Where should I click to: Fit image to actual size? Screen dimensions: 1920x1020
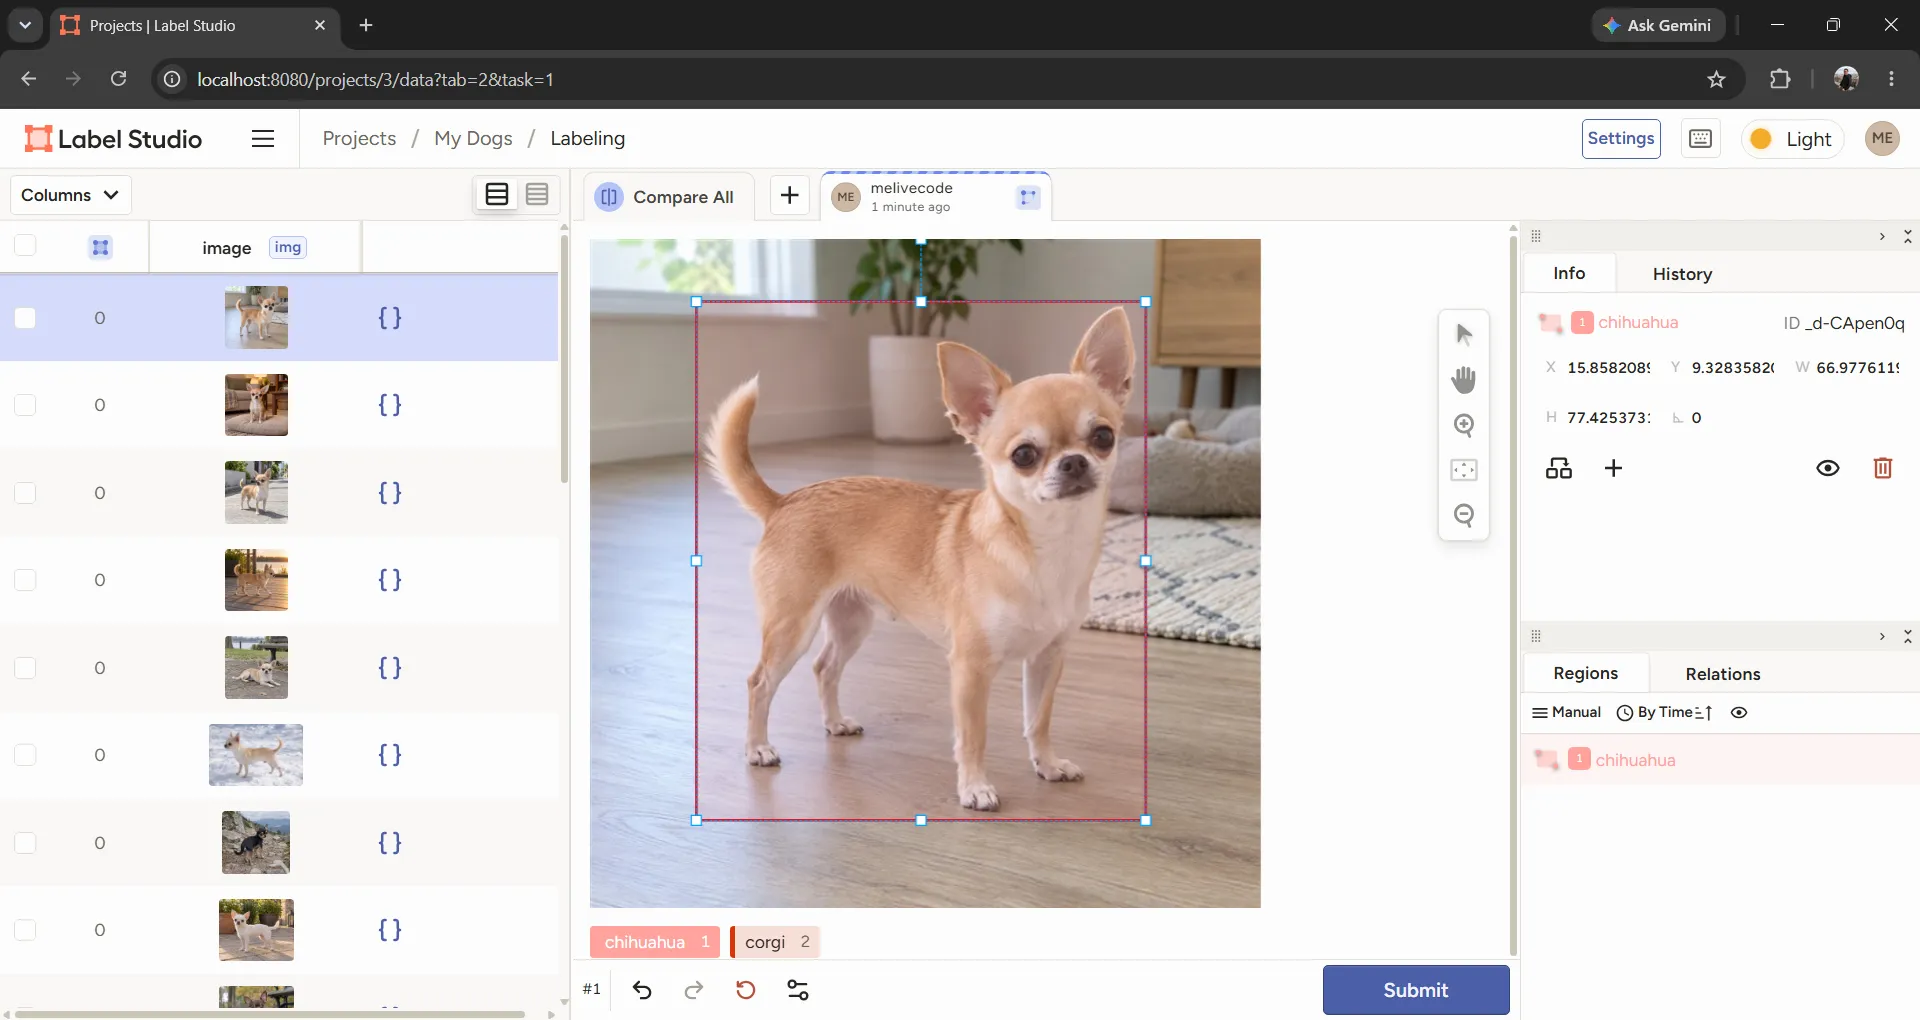[x=1464, y=470]
